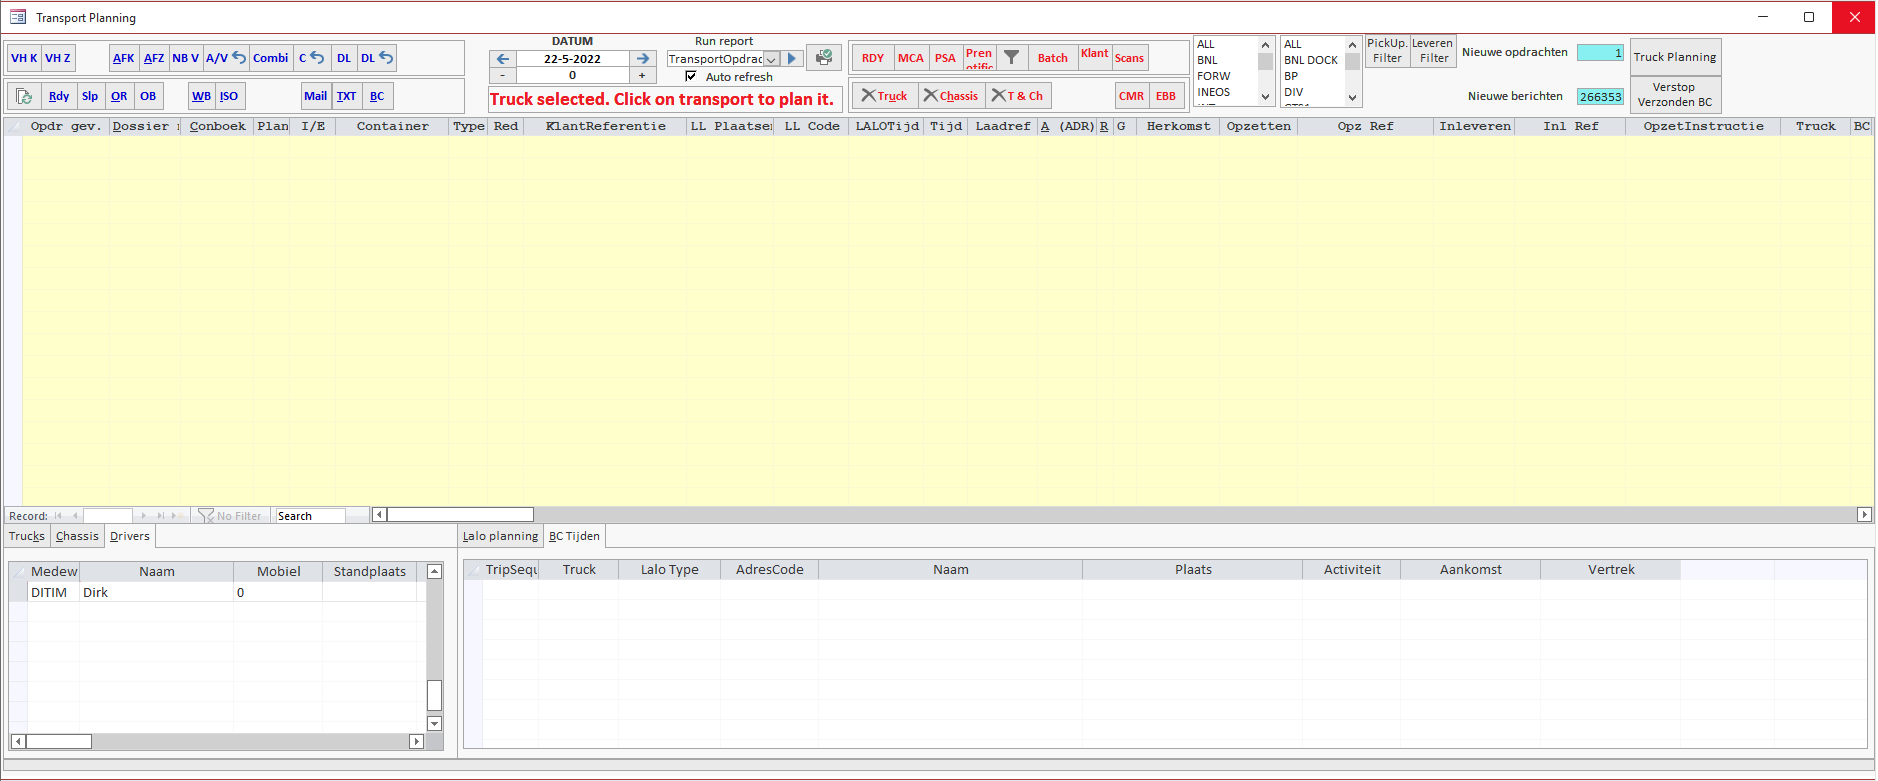1878x781 pixels.
Task: Click the NB V button
Action: [x=186, y=58]
